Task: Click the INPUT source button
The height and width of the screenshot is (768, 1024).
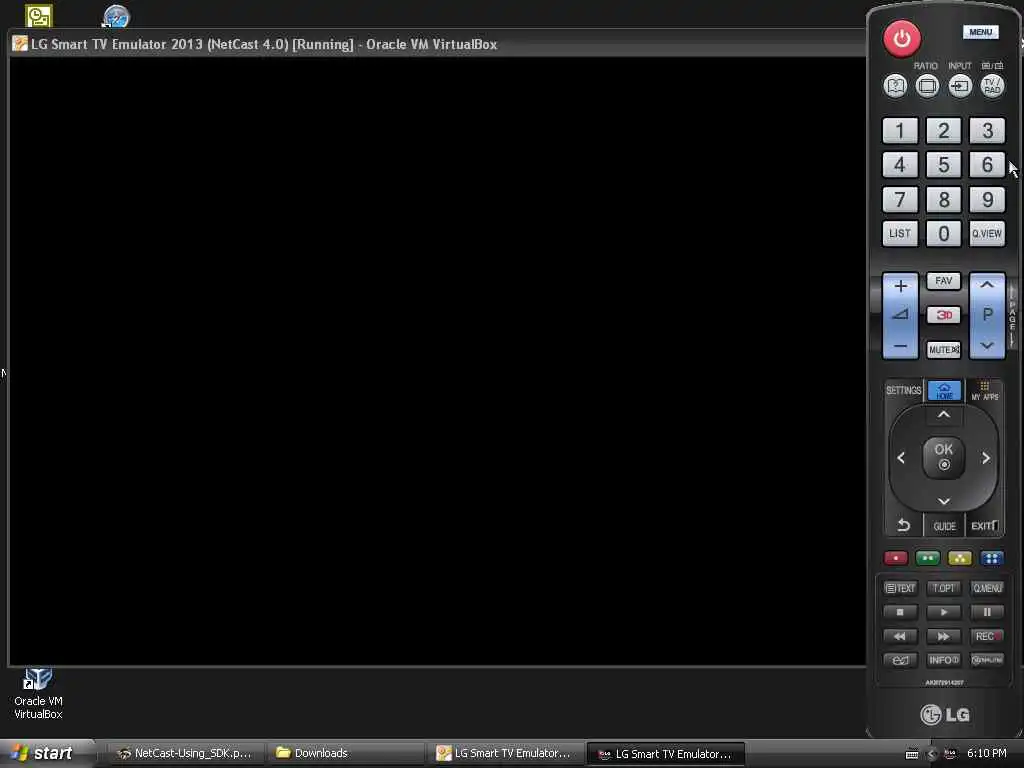Action: click(x=960, y=86)
